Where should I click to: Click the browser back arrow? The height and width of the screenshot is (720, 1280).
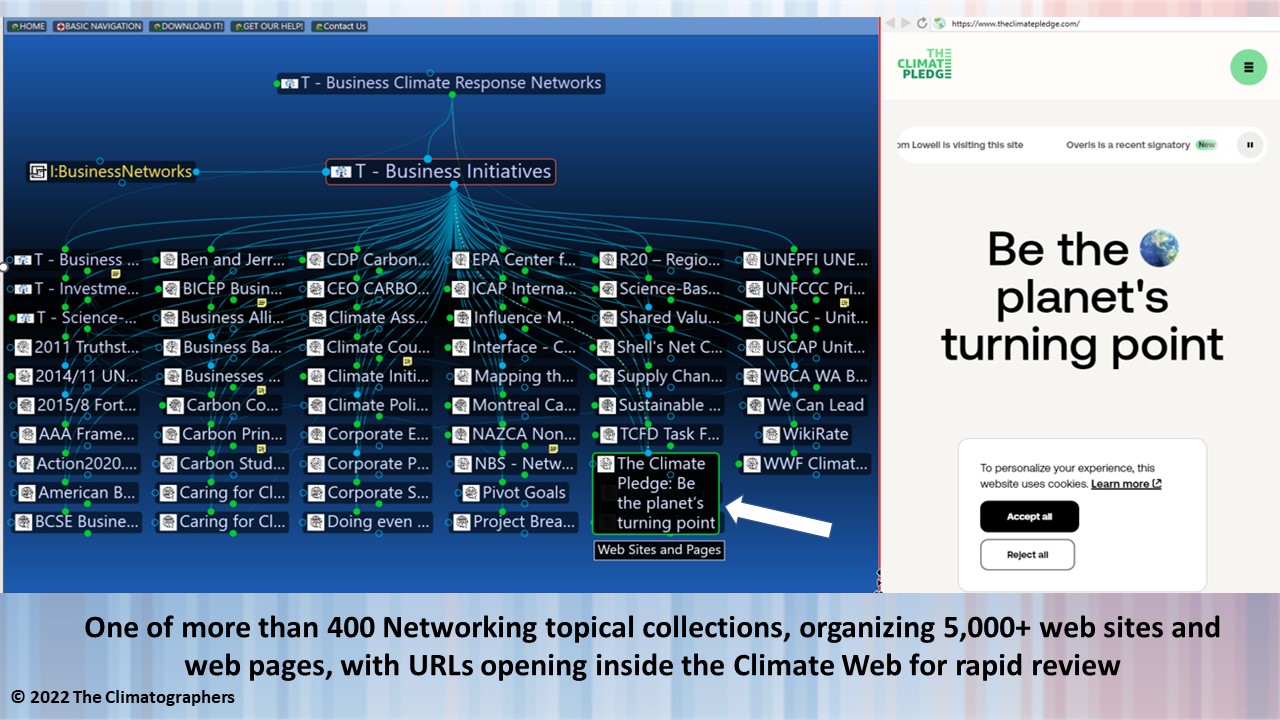click(x=892, y=23)
